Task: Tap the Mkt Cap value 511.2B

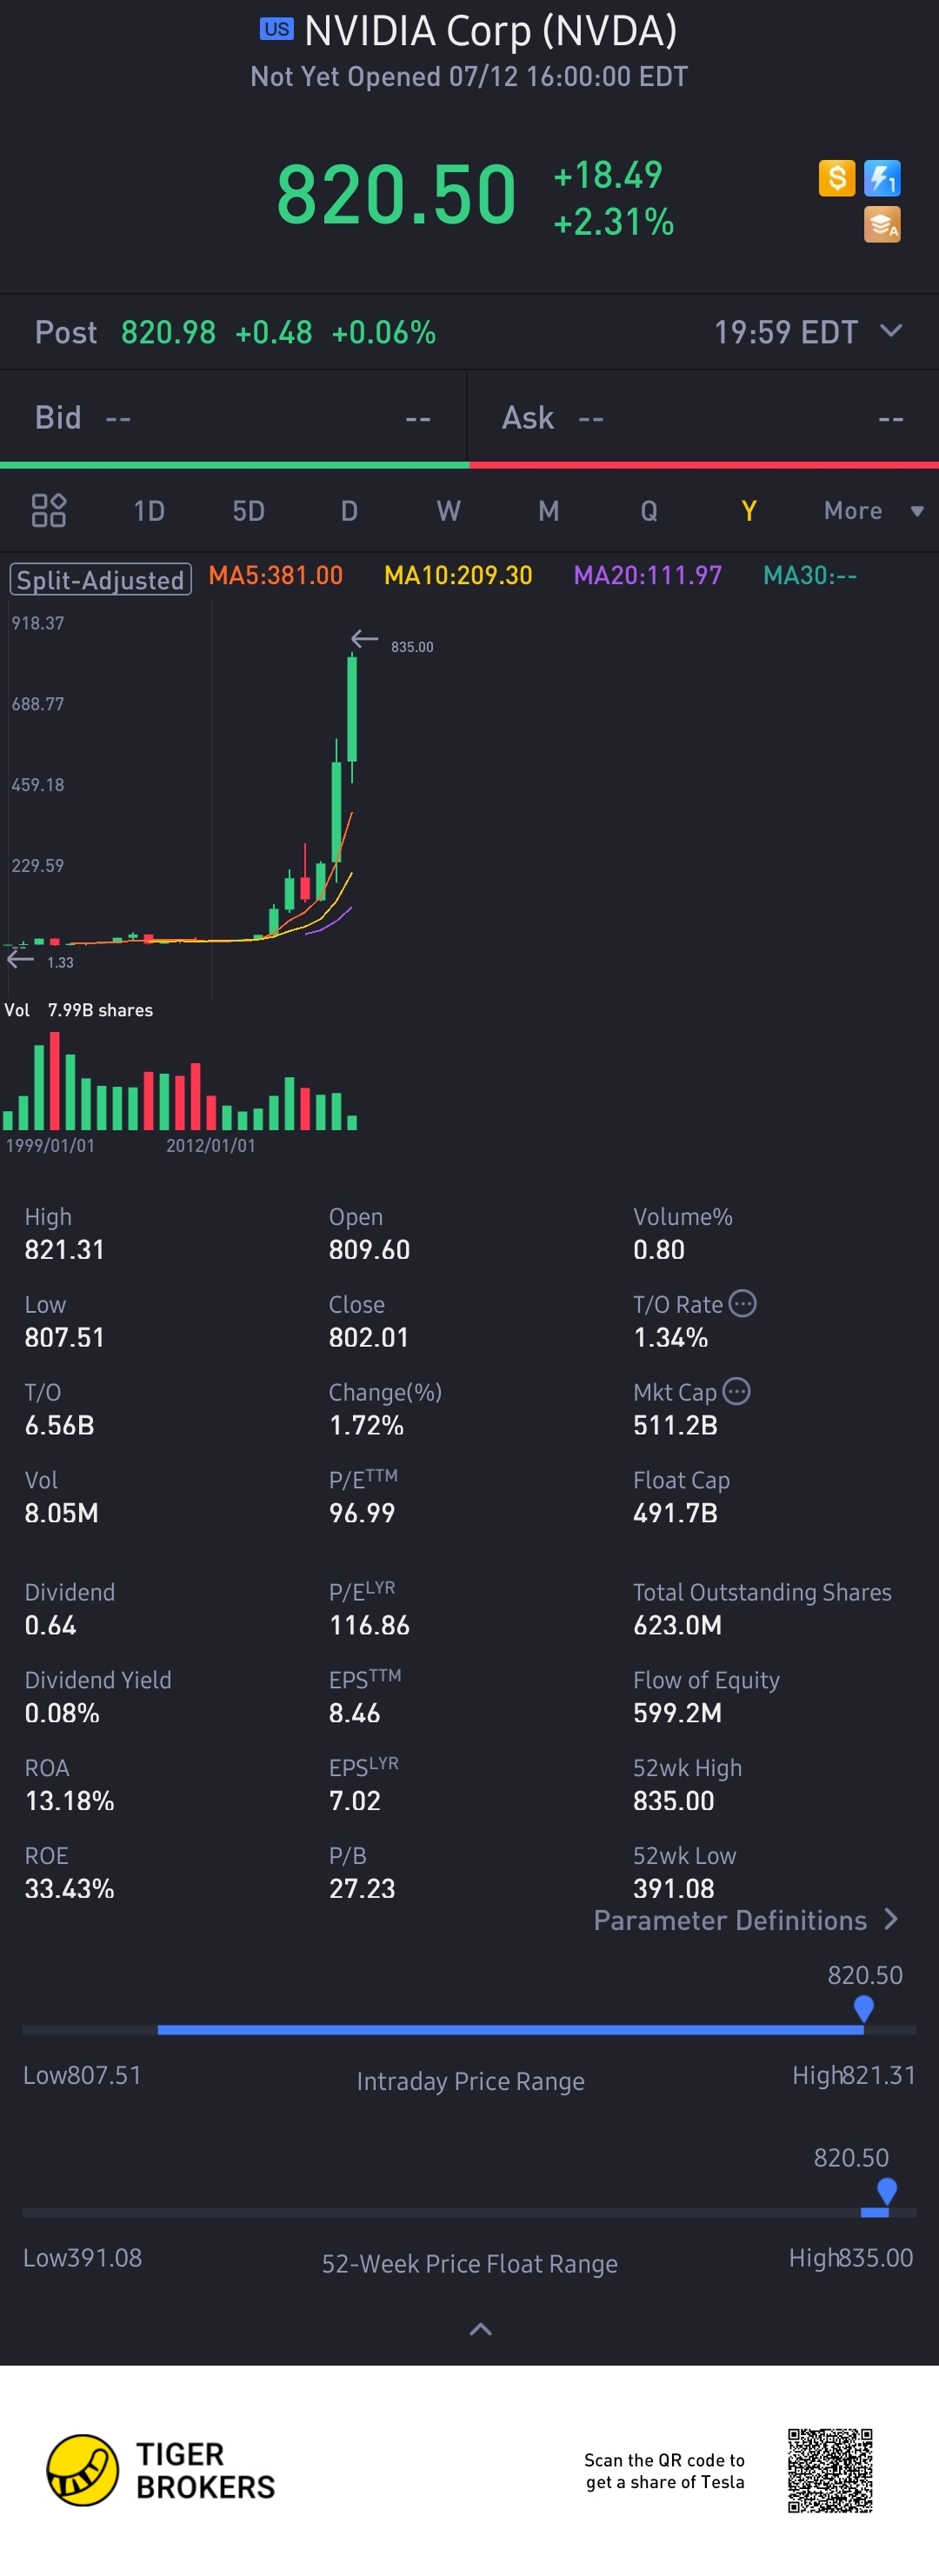Action: tap(676, 1425)
